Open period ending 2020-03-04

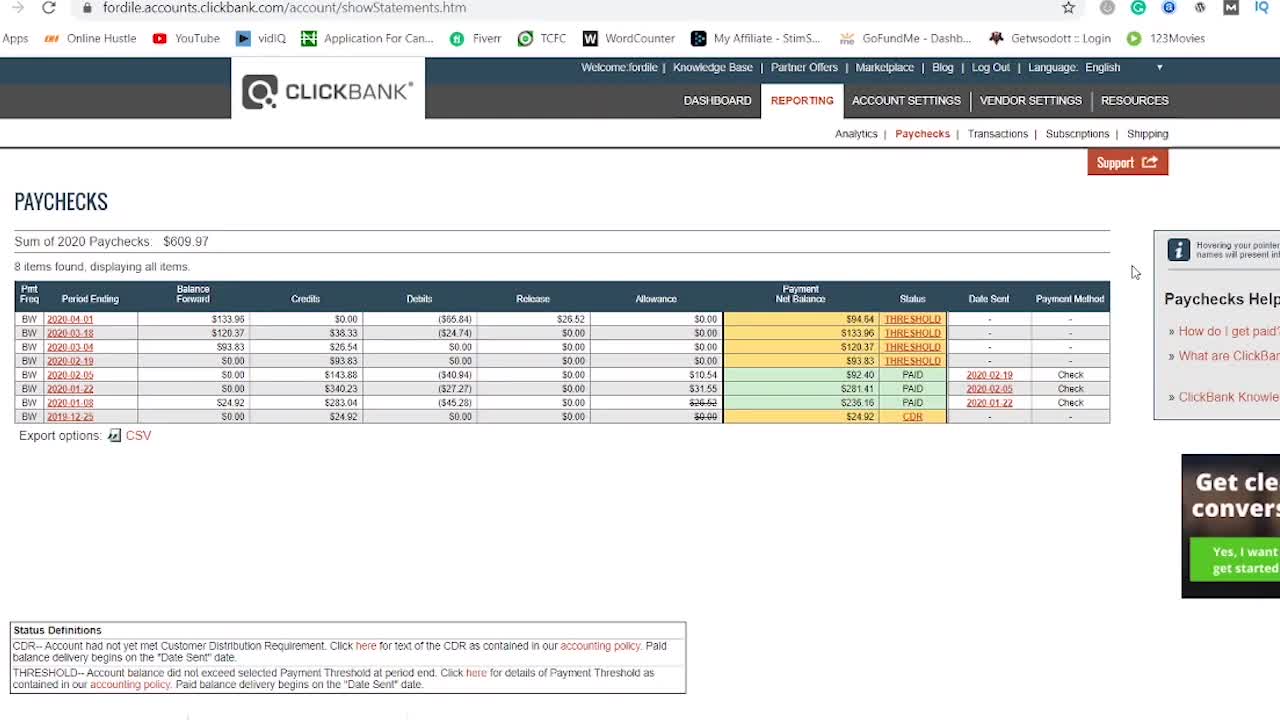click(x=70, y=348)
